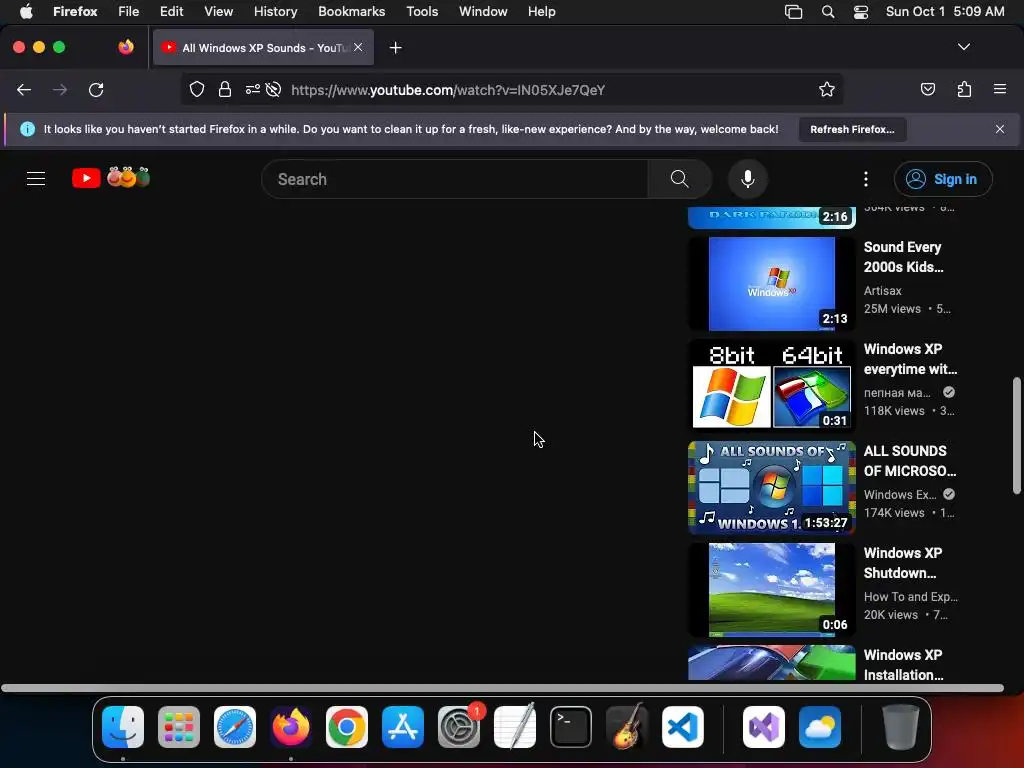This screenshot has height=768, width=1024.
Task: Bookmark this page with star icon
Action: click(x=827, y=89)
